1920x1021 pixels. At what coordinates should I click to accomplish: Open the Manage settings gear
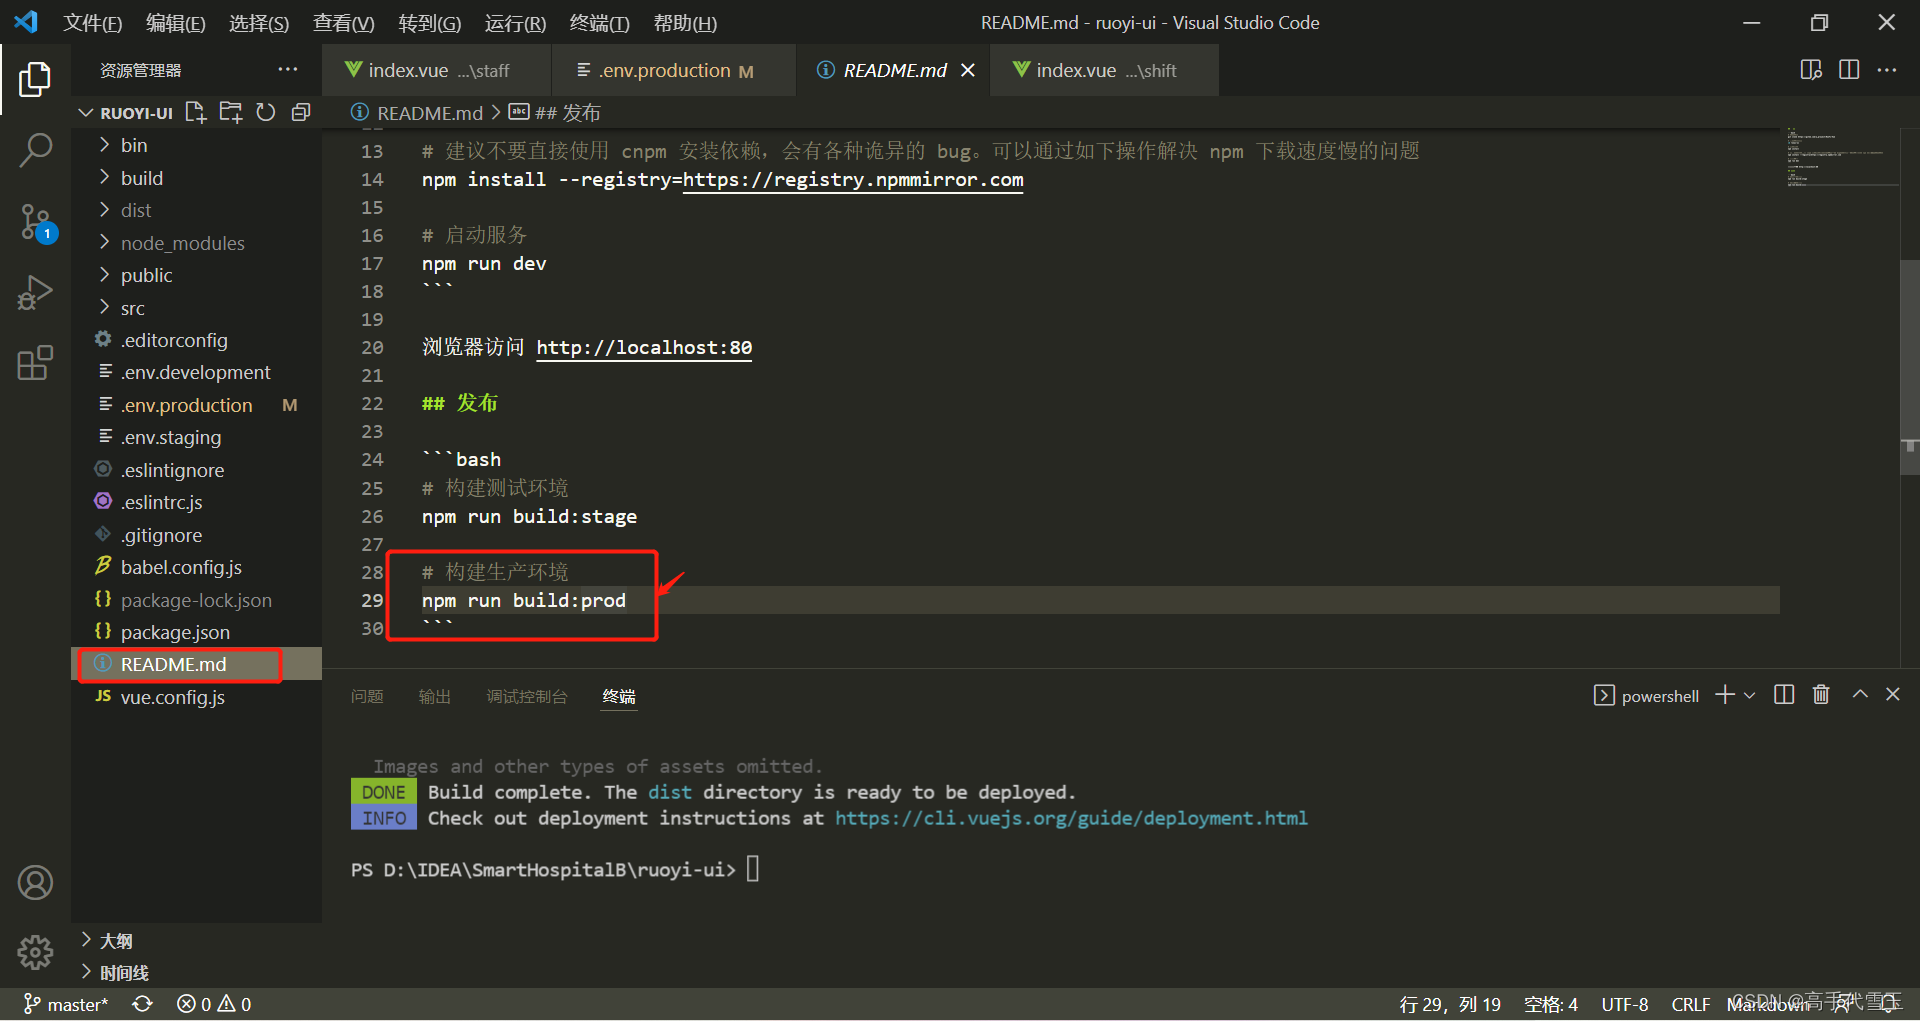tap(36, 953)
